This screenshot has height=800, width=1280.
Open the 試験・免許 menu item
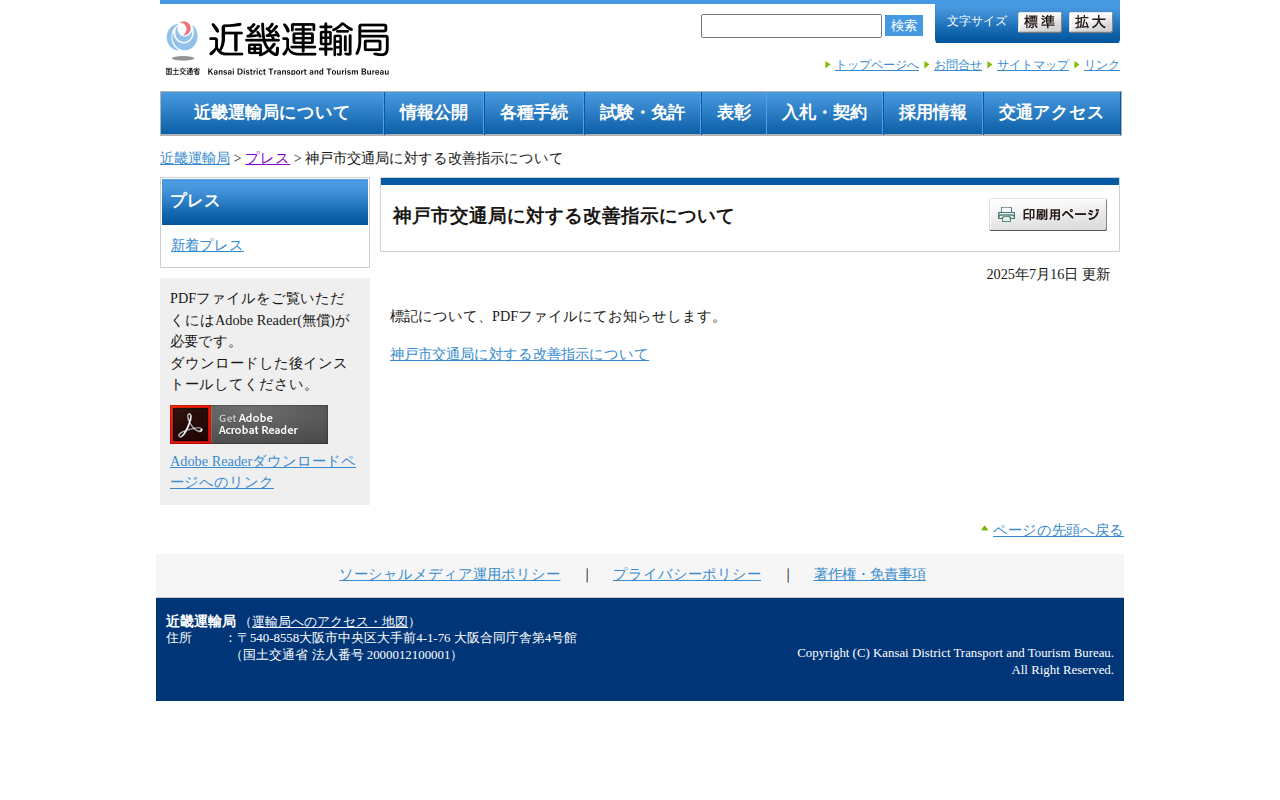(643, 113)
